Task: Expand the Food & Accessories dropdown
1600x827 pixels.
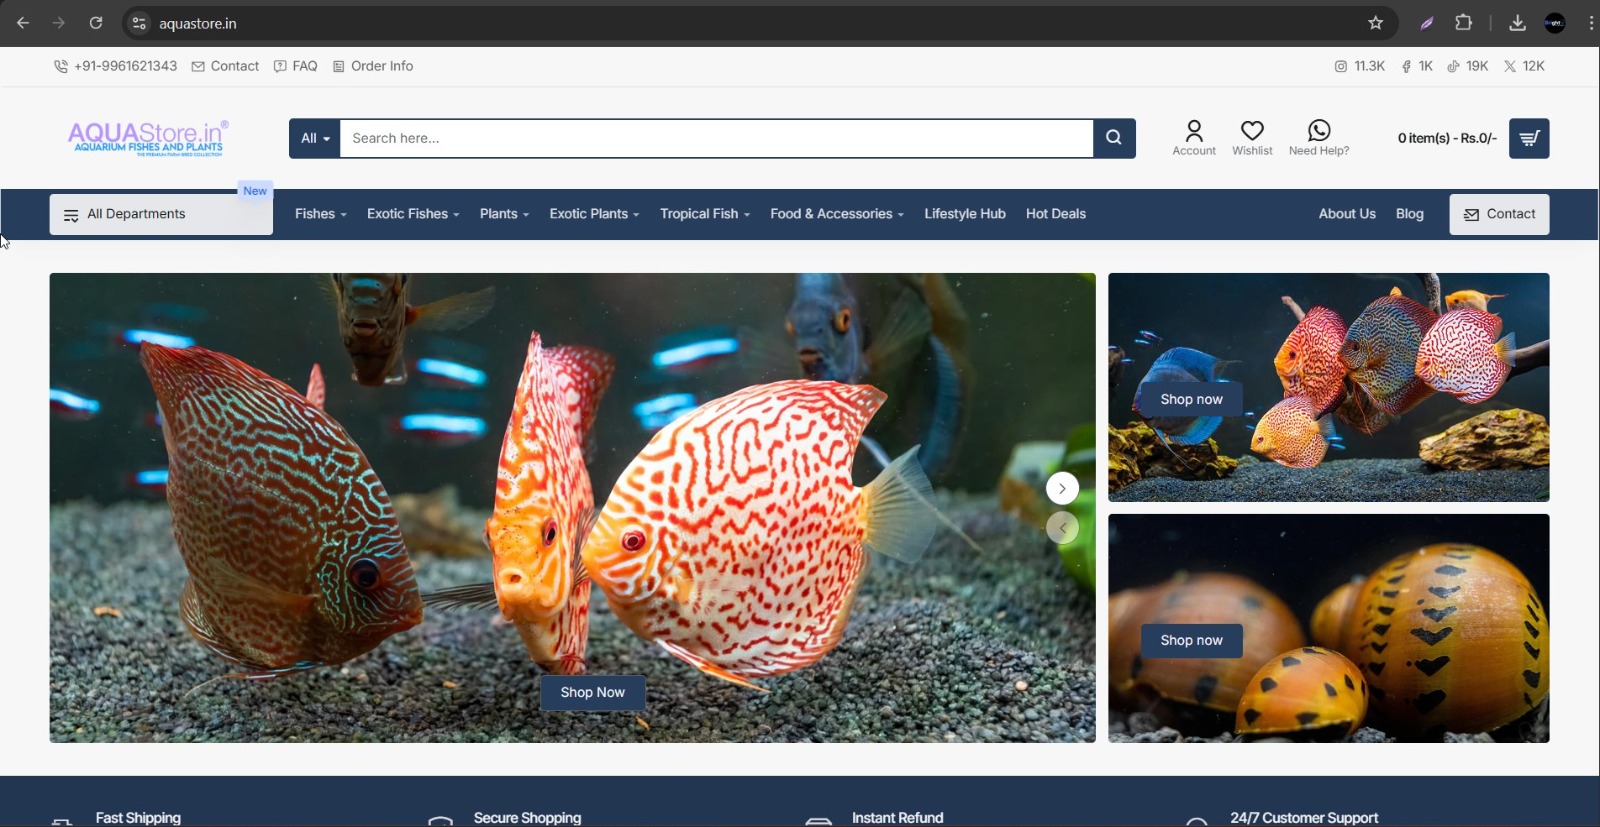Action: pyautogui.click(x=836, y=214)
